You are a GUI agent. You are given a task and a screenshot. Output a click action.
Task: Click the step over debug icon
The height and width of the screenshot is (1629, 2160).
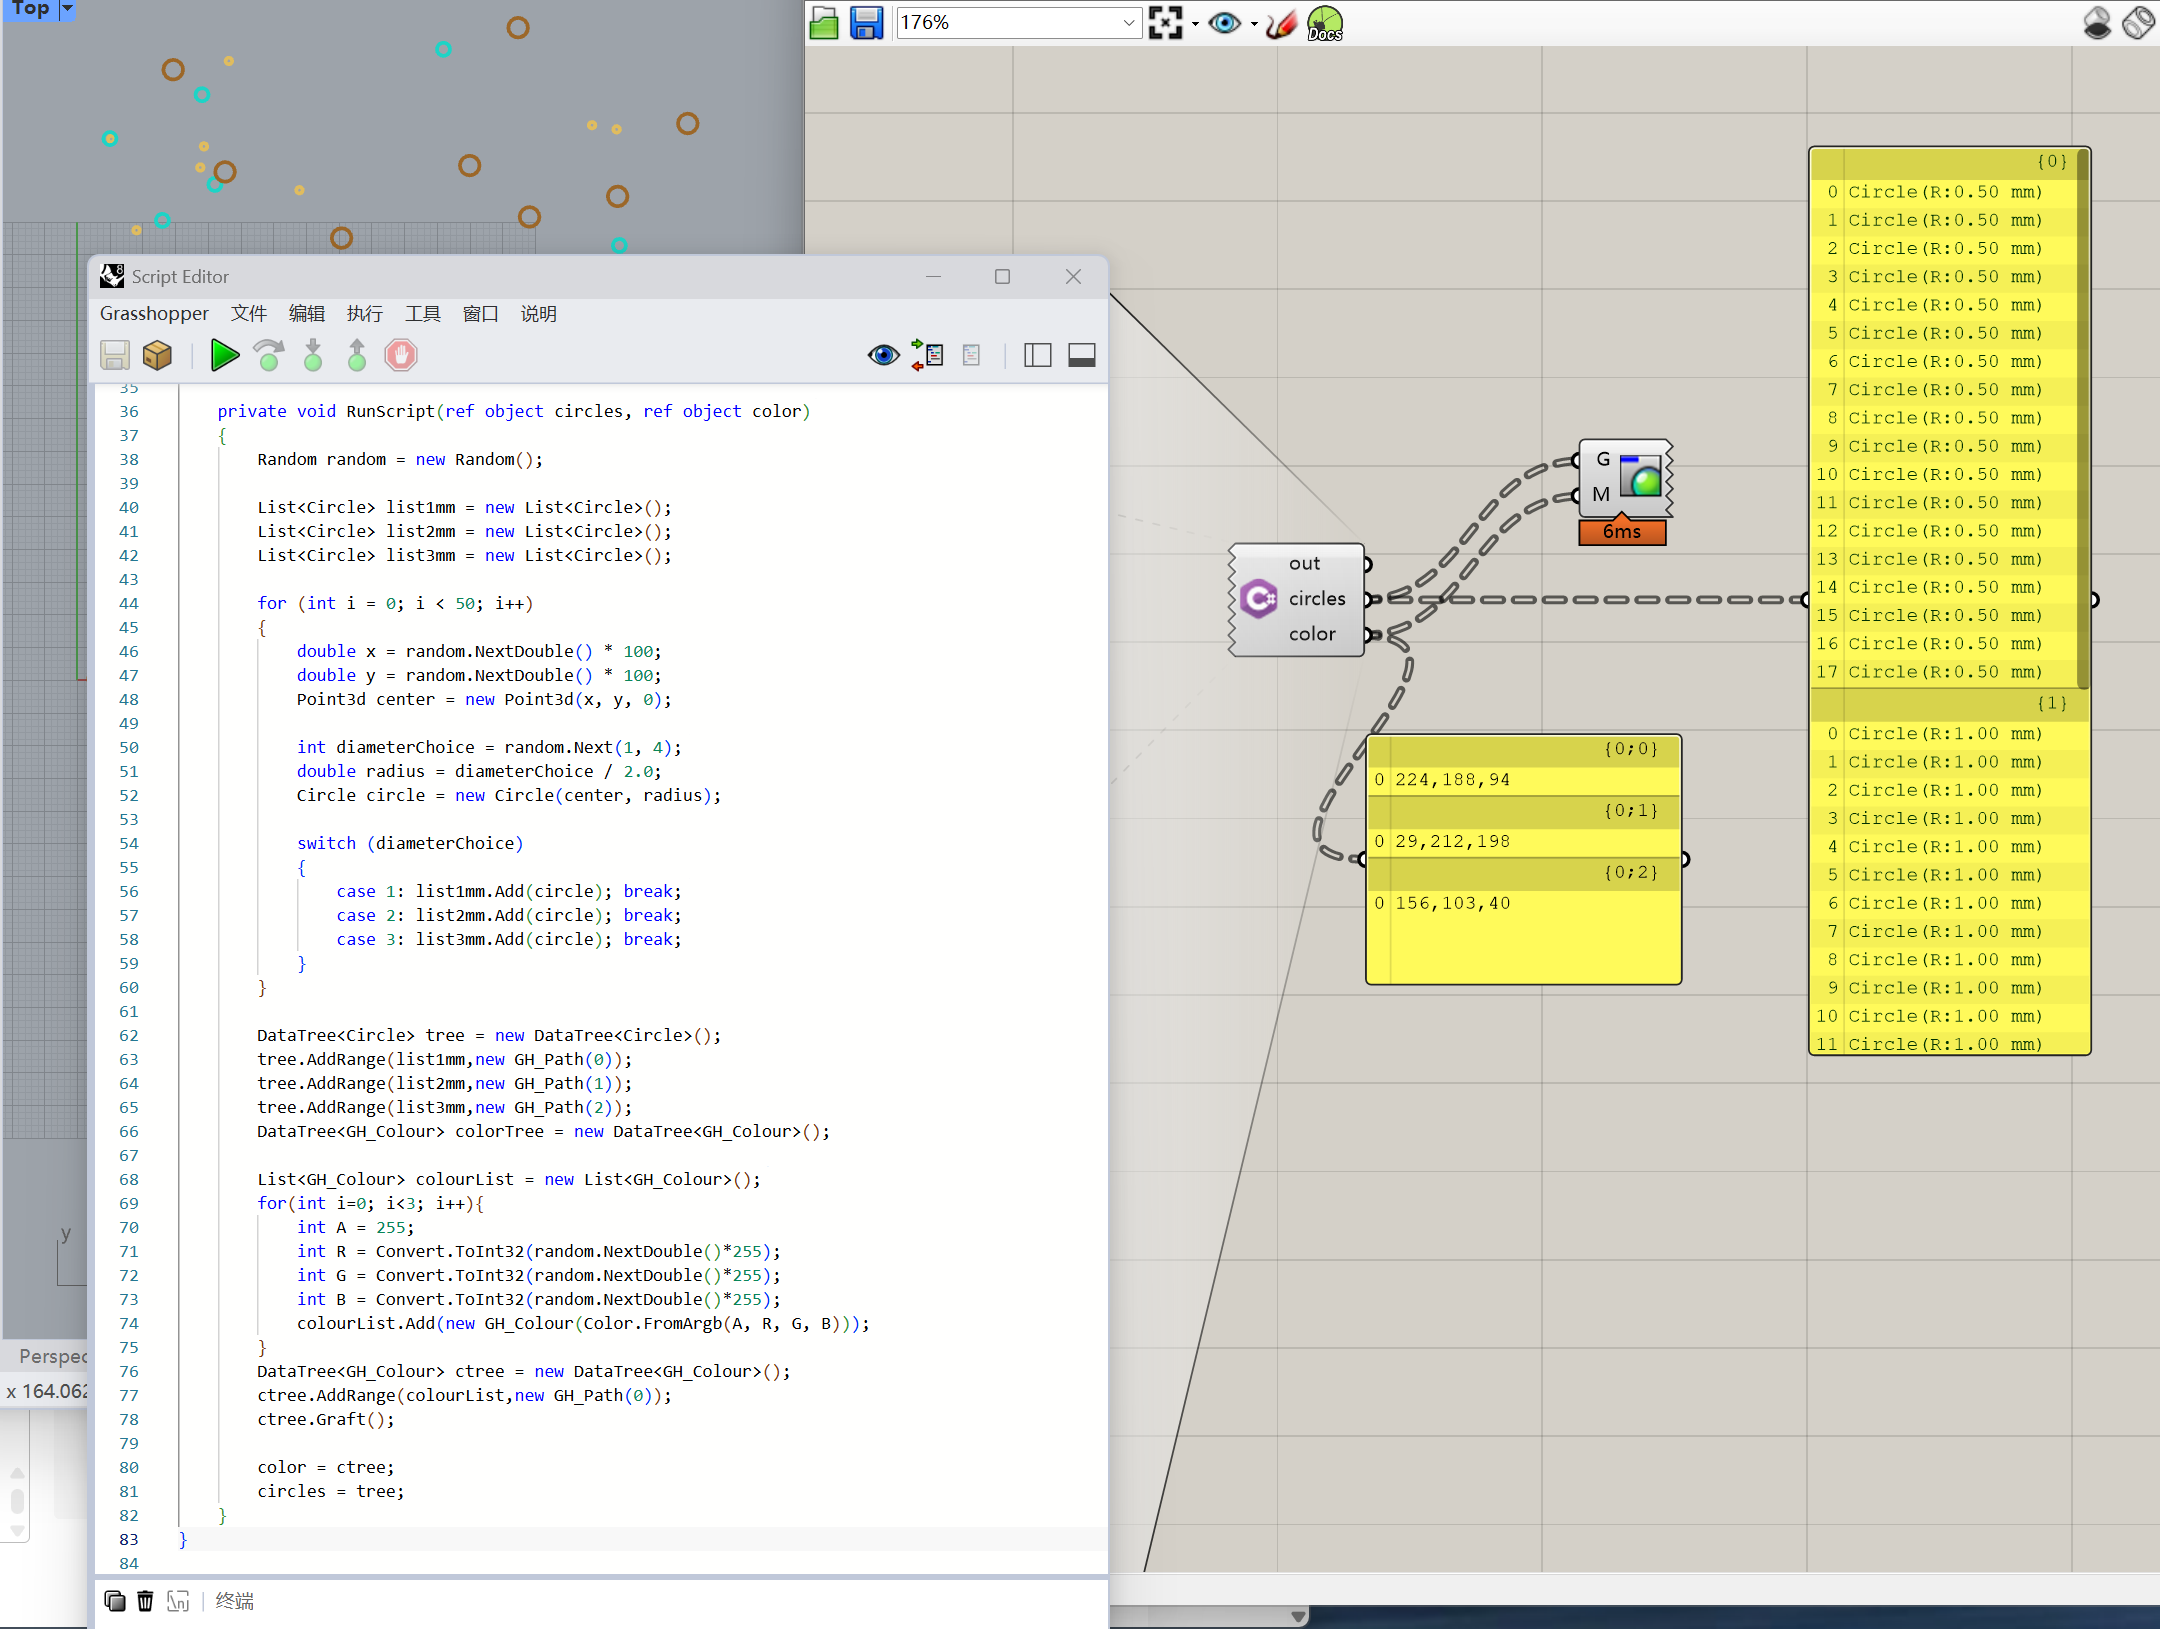coord(269,355)
